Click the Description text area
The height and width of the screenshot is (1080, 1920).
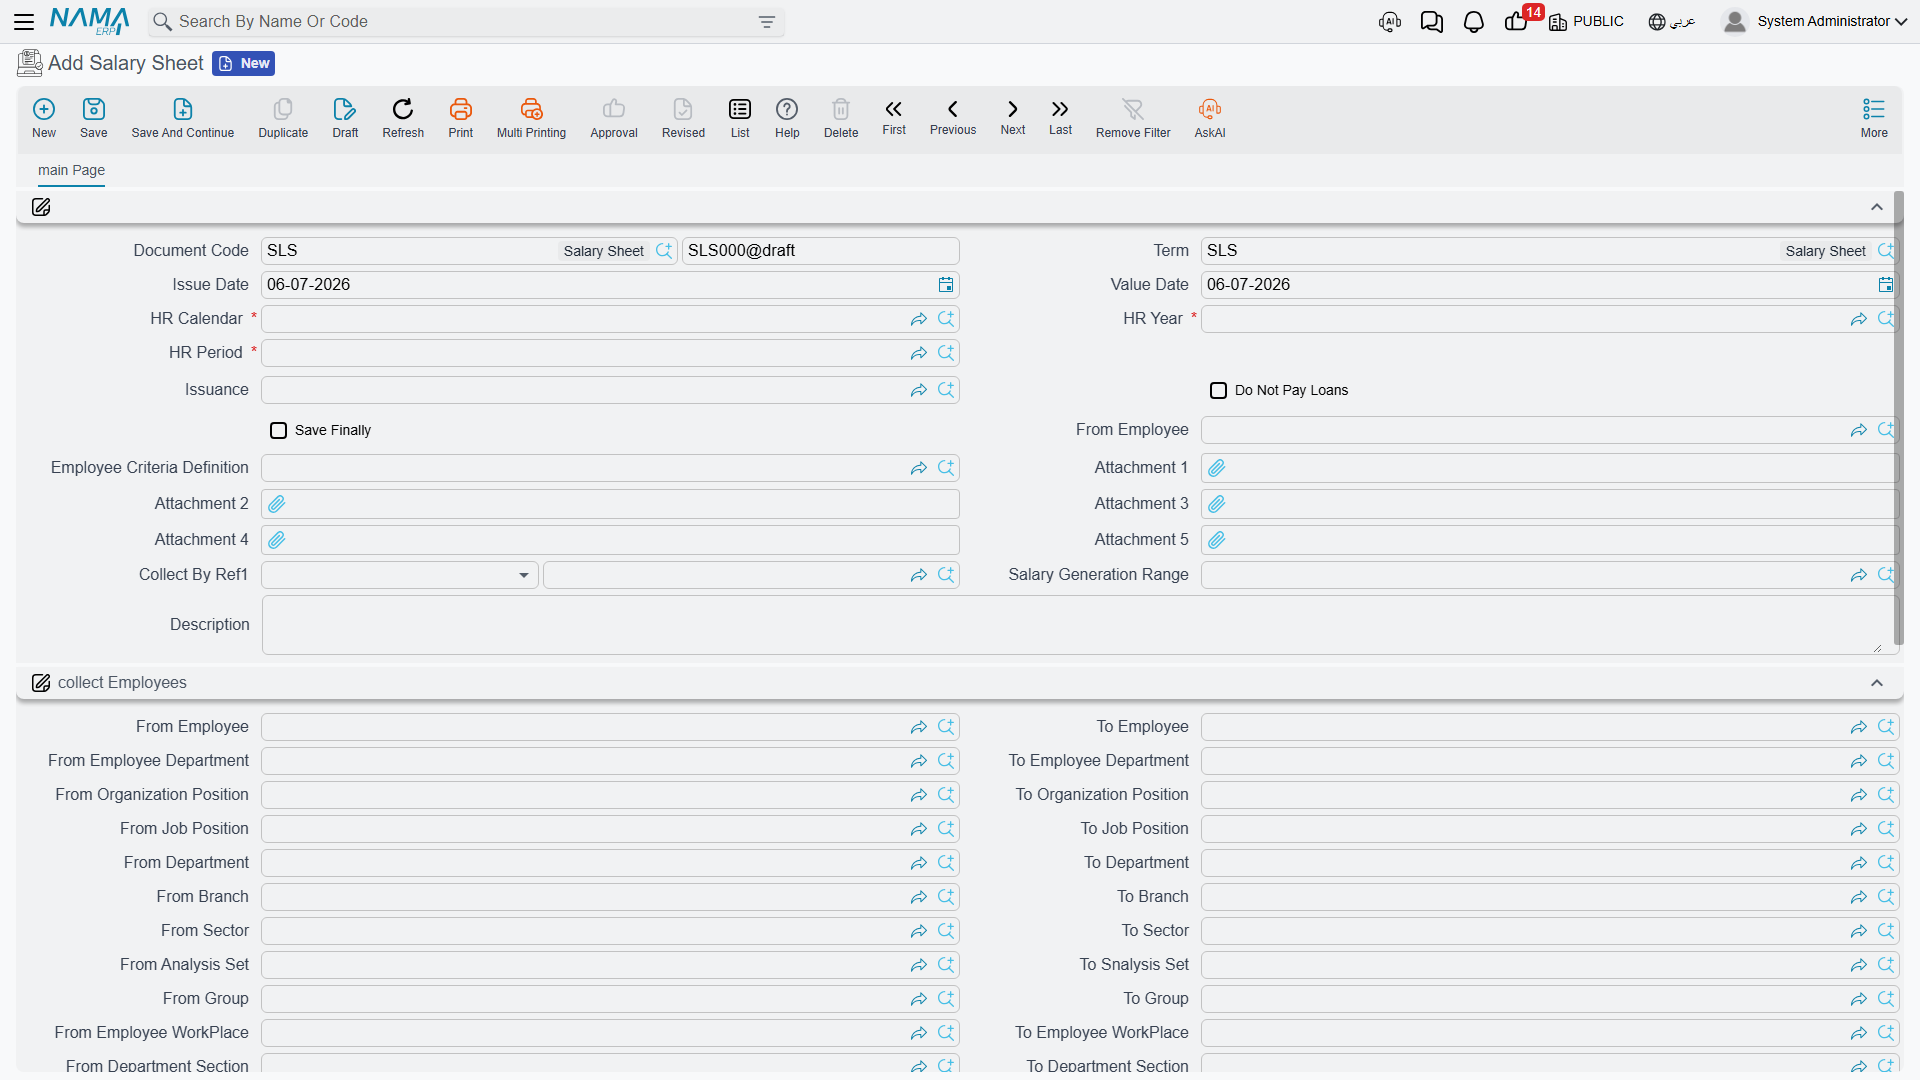click(1078, 626)
